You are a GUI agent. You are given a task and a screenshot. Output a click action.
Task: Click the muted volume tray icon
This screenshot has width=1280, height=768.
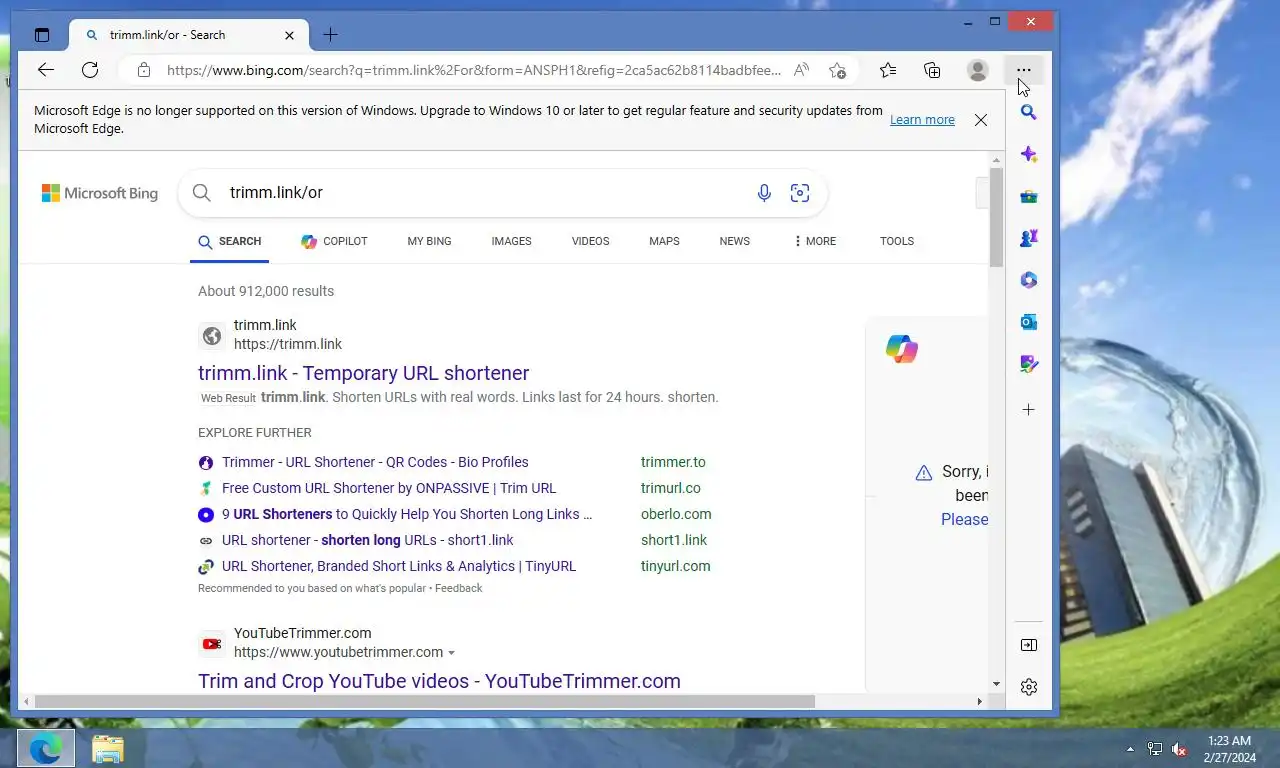point(1179,749)
